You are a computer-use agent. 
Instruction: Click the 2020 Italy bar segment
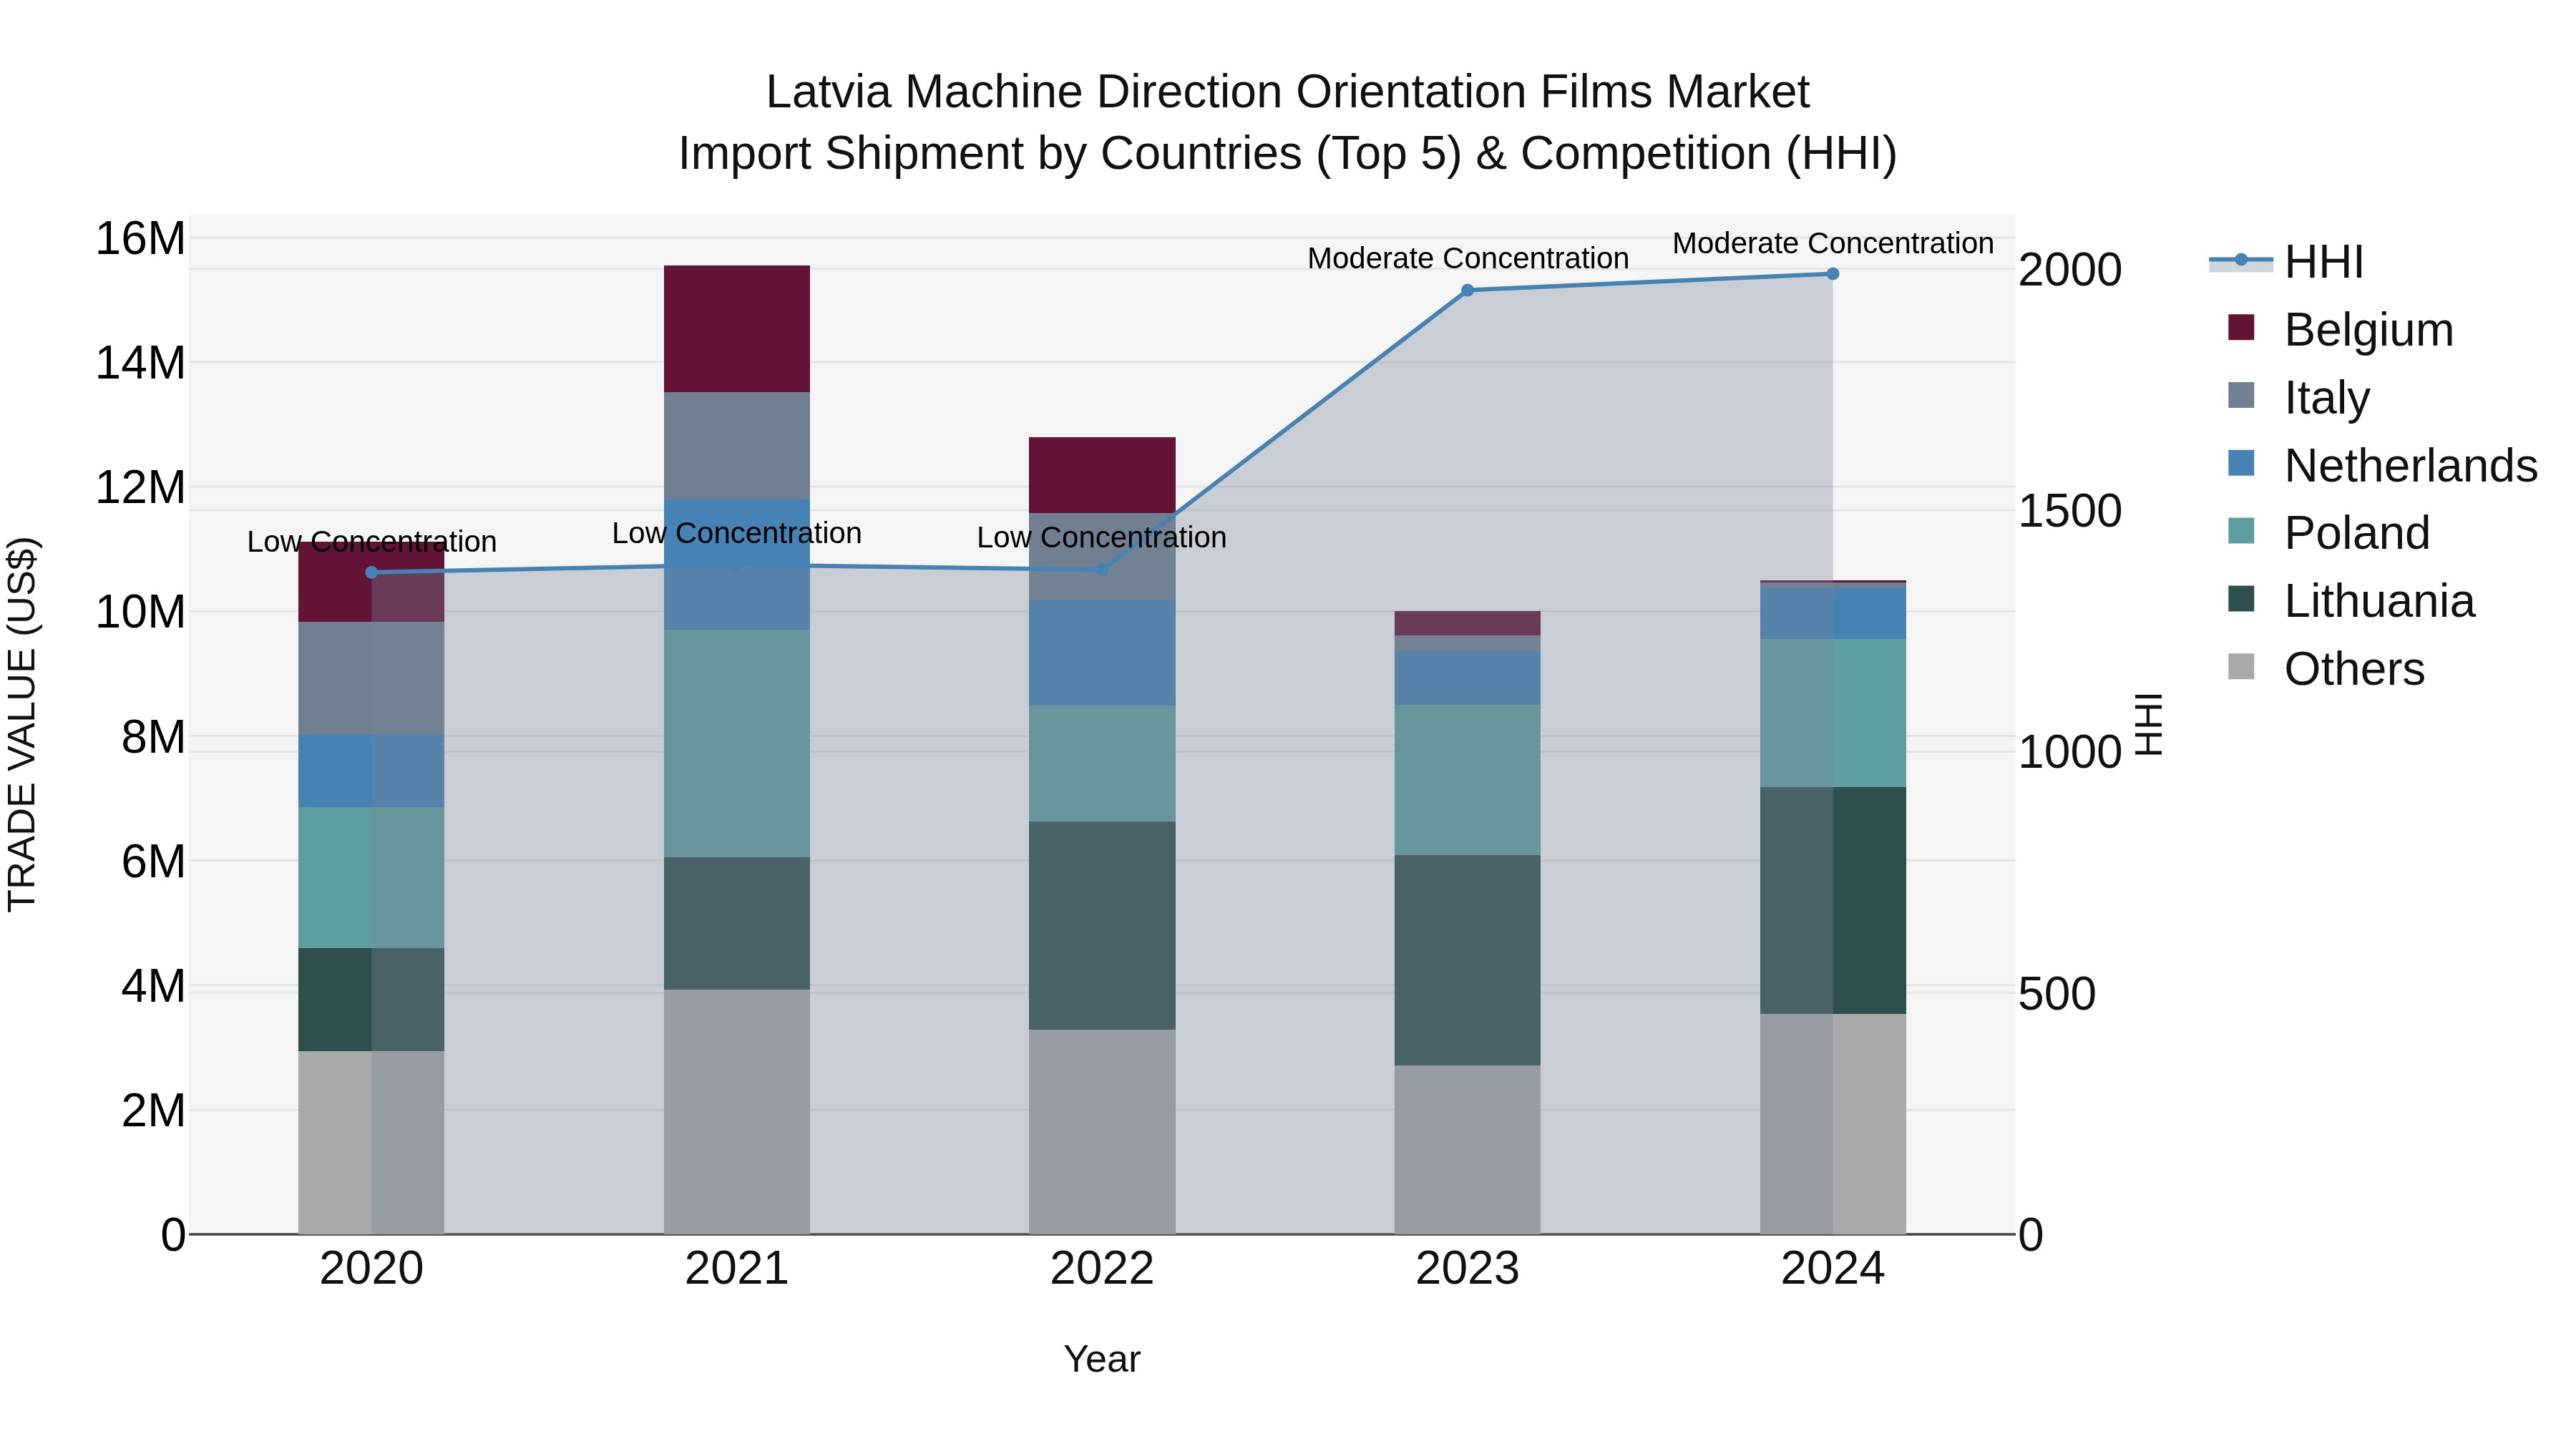pyautogui.click(x=371, y=678)
